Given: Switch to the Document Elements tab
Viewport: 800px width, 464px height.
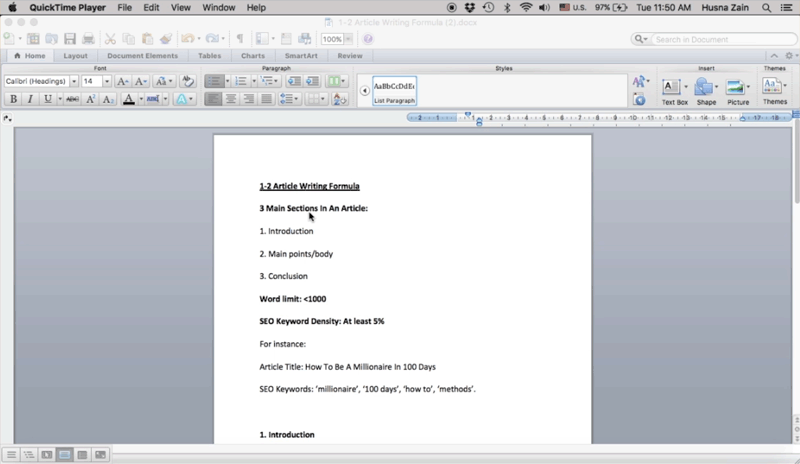Looking at the screenshot, I should coord(140,56).
